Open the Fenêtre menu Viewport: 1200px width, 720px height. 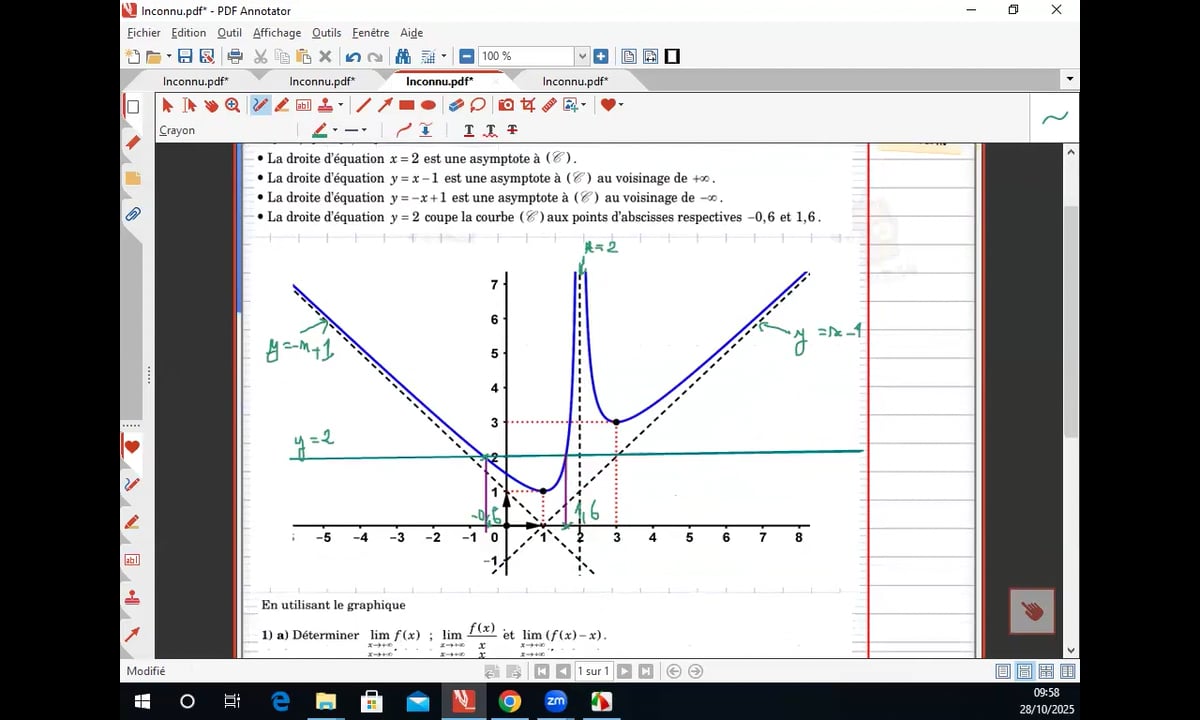click(x=370, y=33)
